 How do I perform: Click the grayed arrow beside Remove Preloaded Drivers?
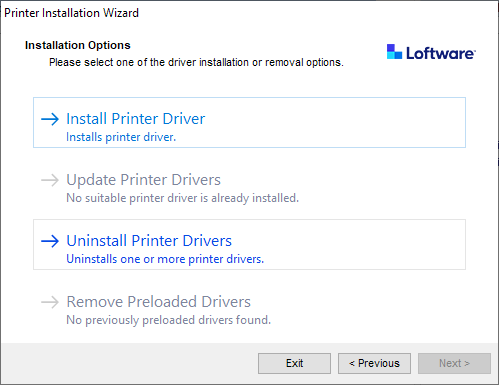(50, 302)
